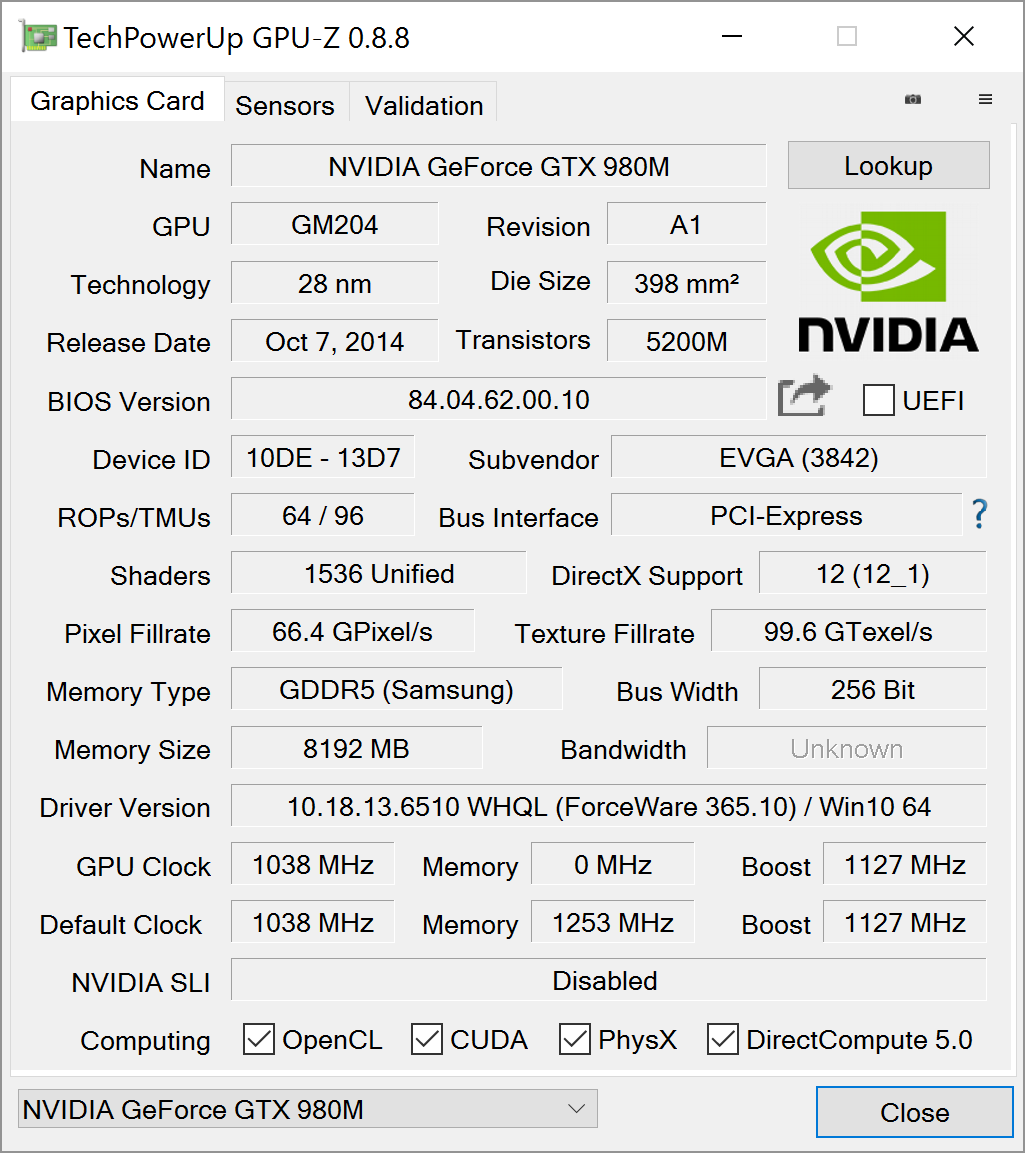Open the graphics card selection dropdown
1025x1153 pixels.
click(x=307, y=1109)
